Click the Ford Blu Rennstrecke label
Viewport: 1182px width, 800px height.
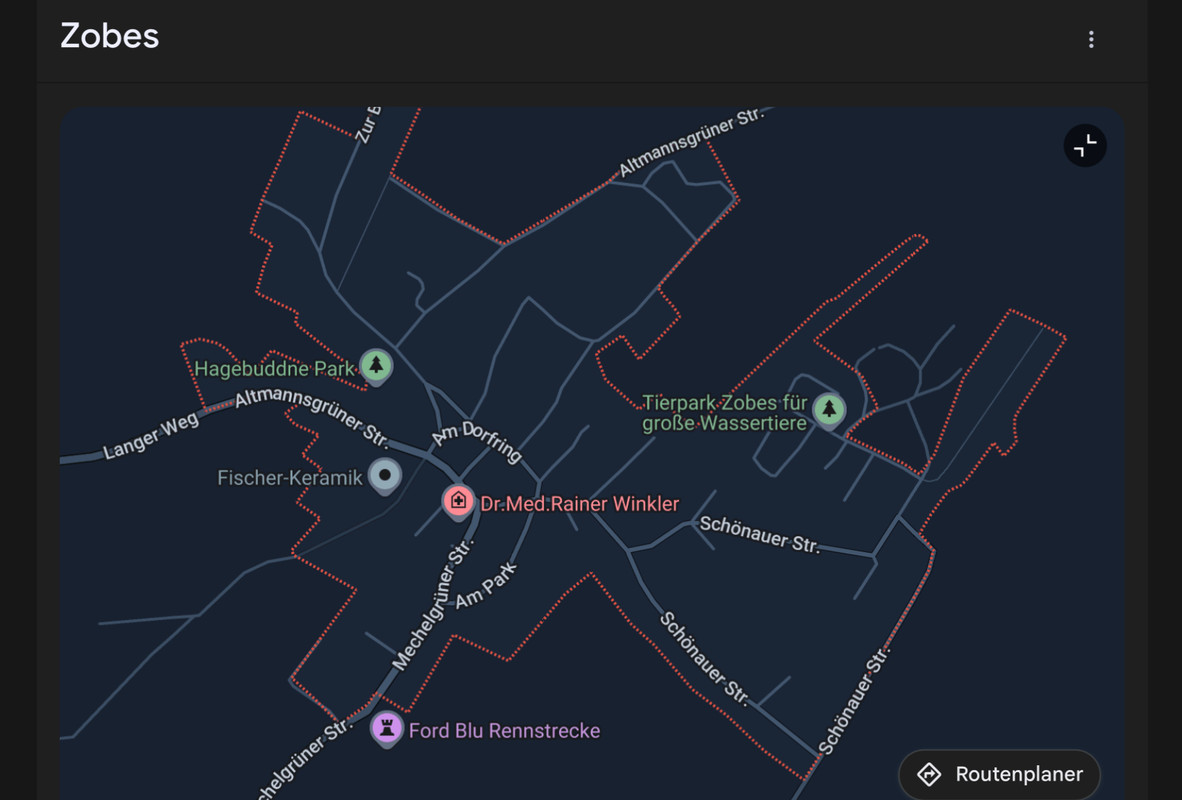(x=504, y=731)
